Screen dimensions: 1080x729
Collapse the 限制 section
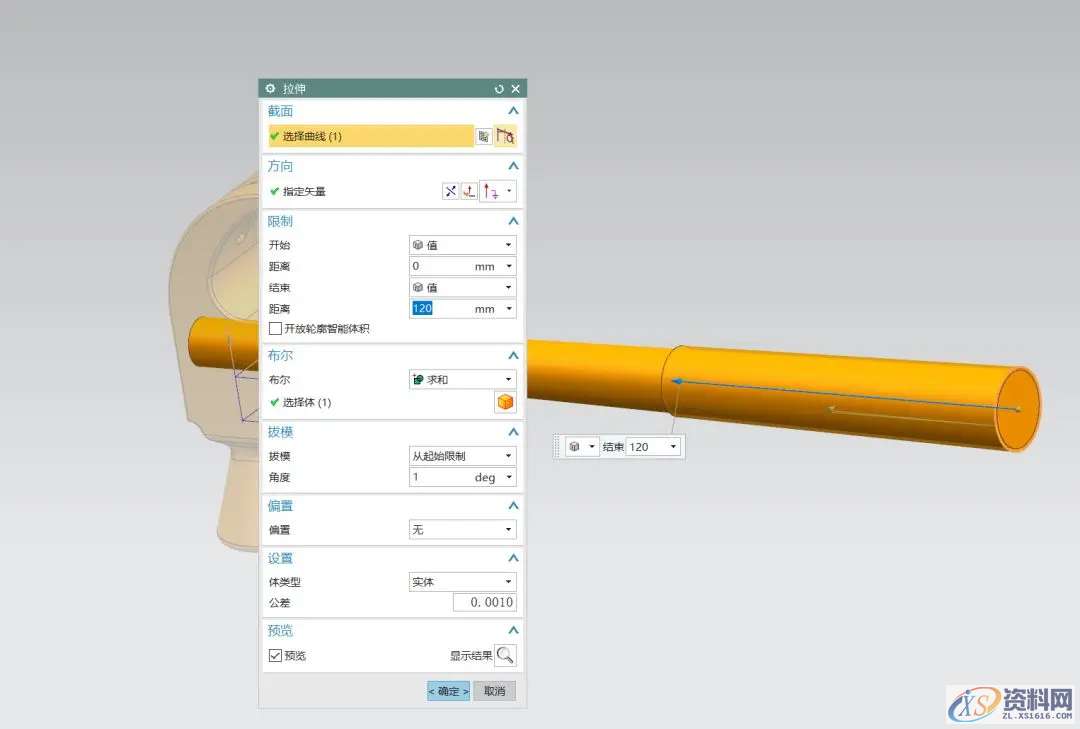pos(513,221)
